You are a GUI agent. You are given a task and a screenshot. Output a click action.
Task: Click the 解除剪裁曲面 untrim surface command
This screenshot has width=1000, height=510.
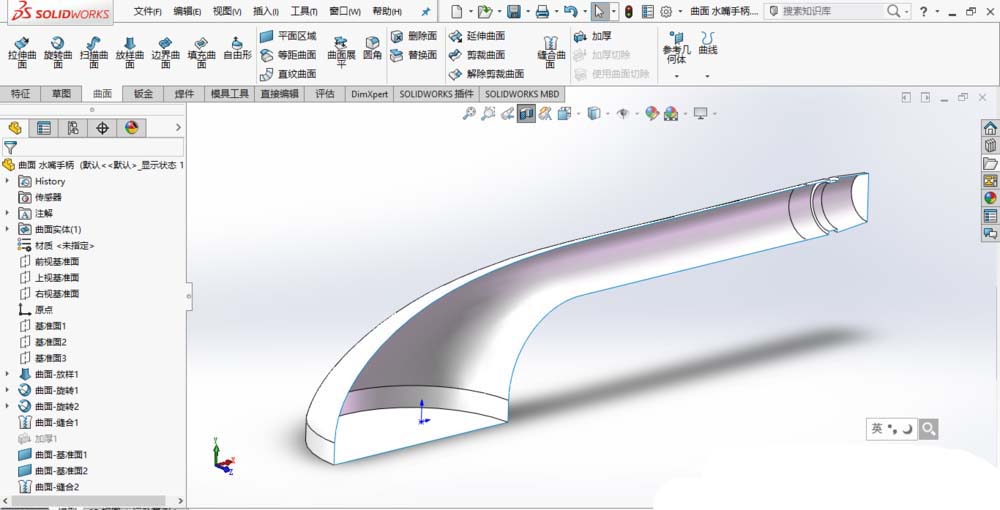487,74
